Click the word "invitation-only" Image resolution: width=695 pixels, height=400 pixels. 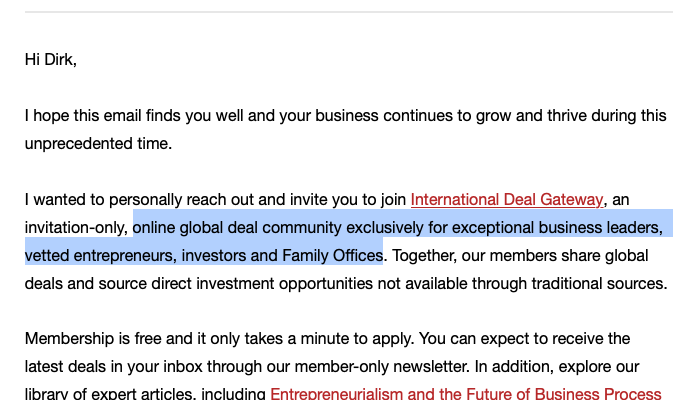(76, 227)
